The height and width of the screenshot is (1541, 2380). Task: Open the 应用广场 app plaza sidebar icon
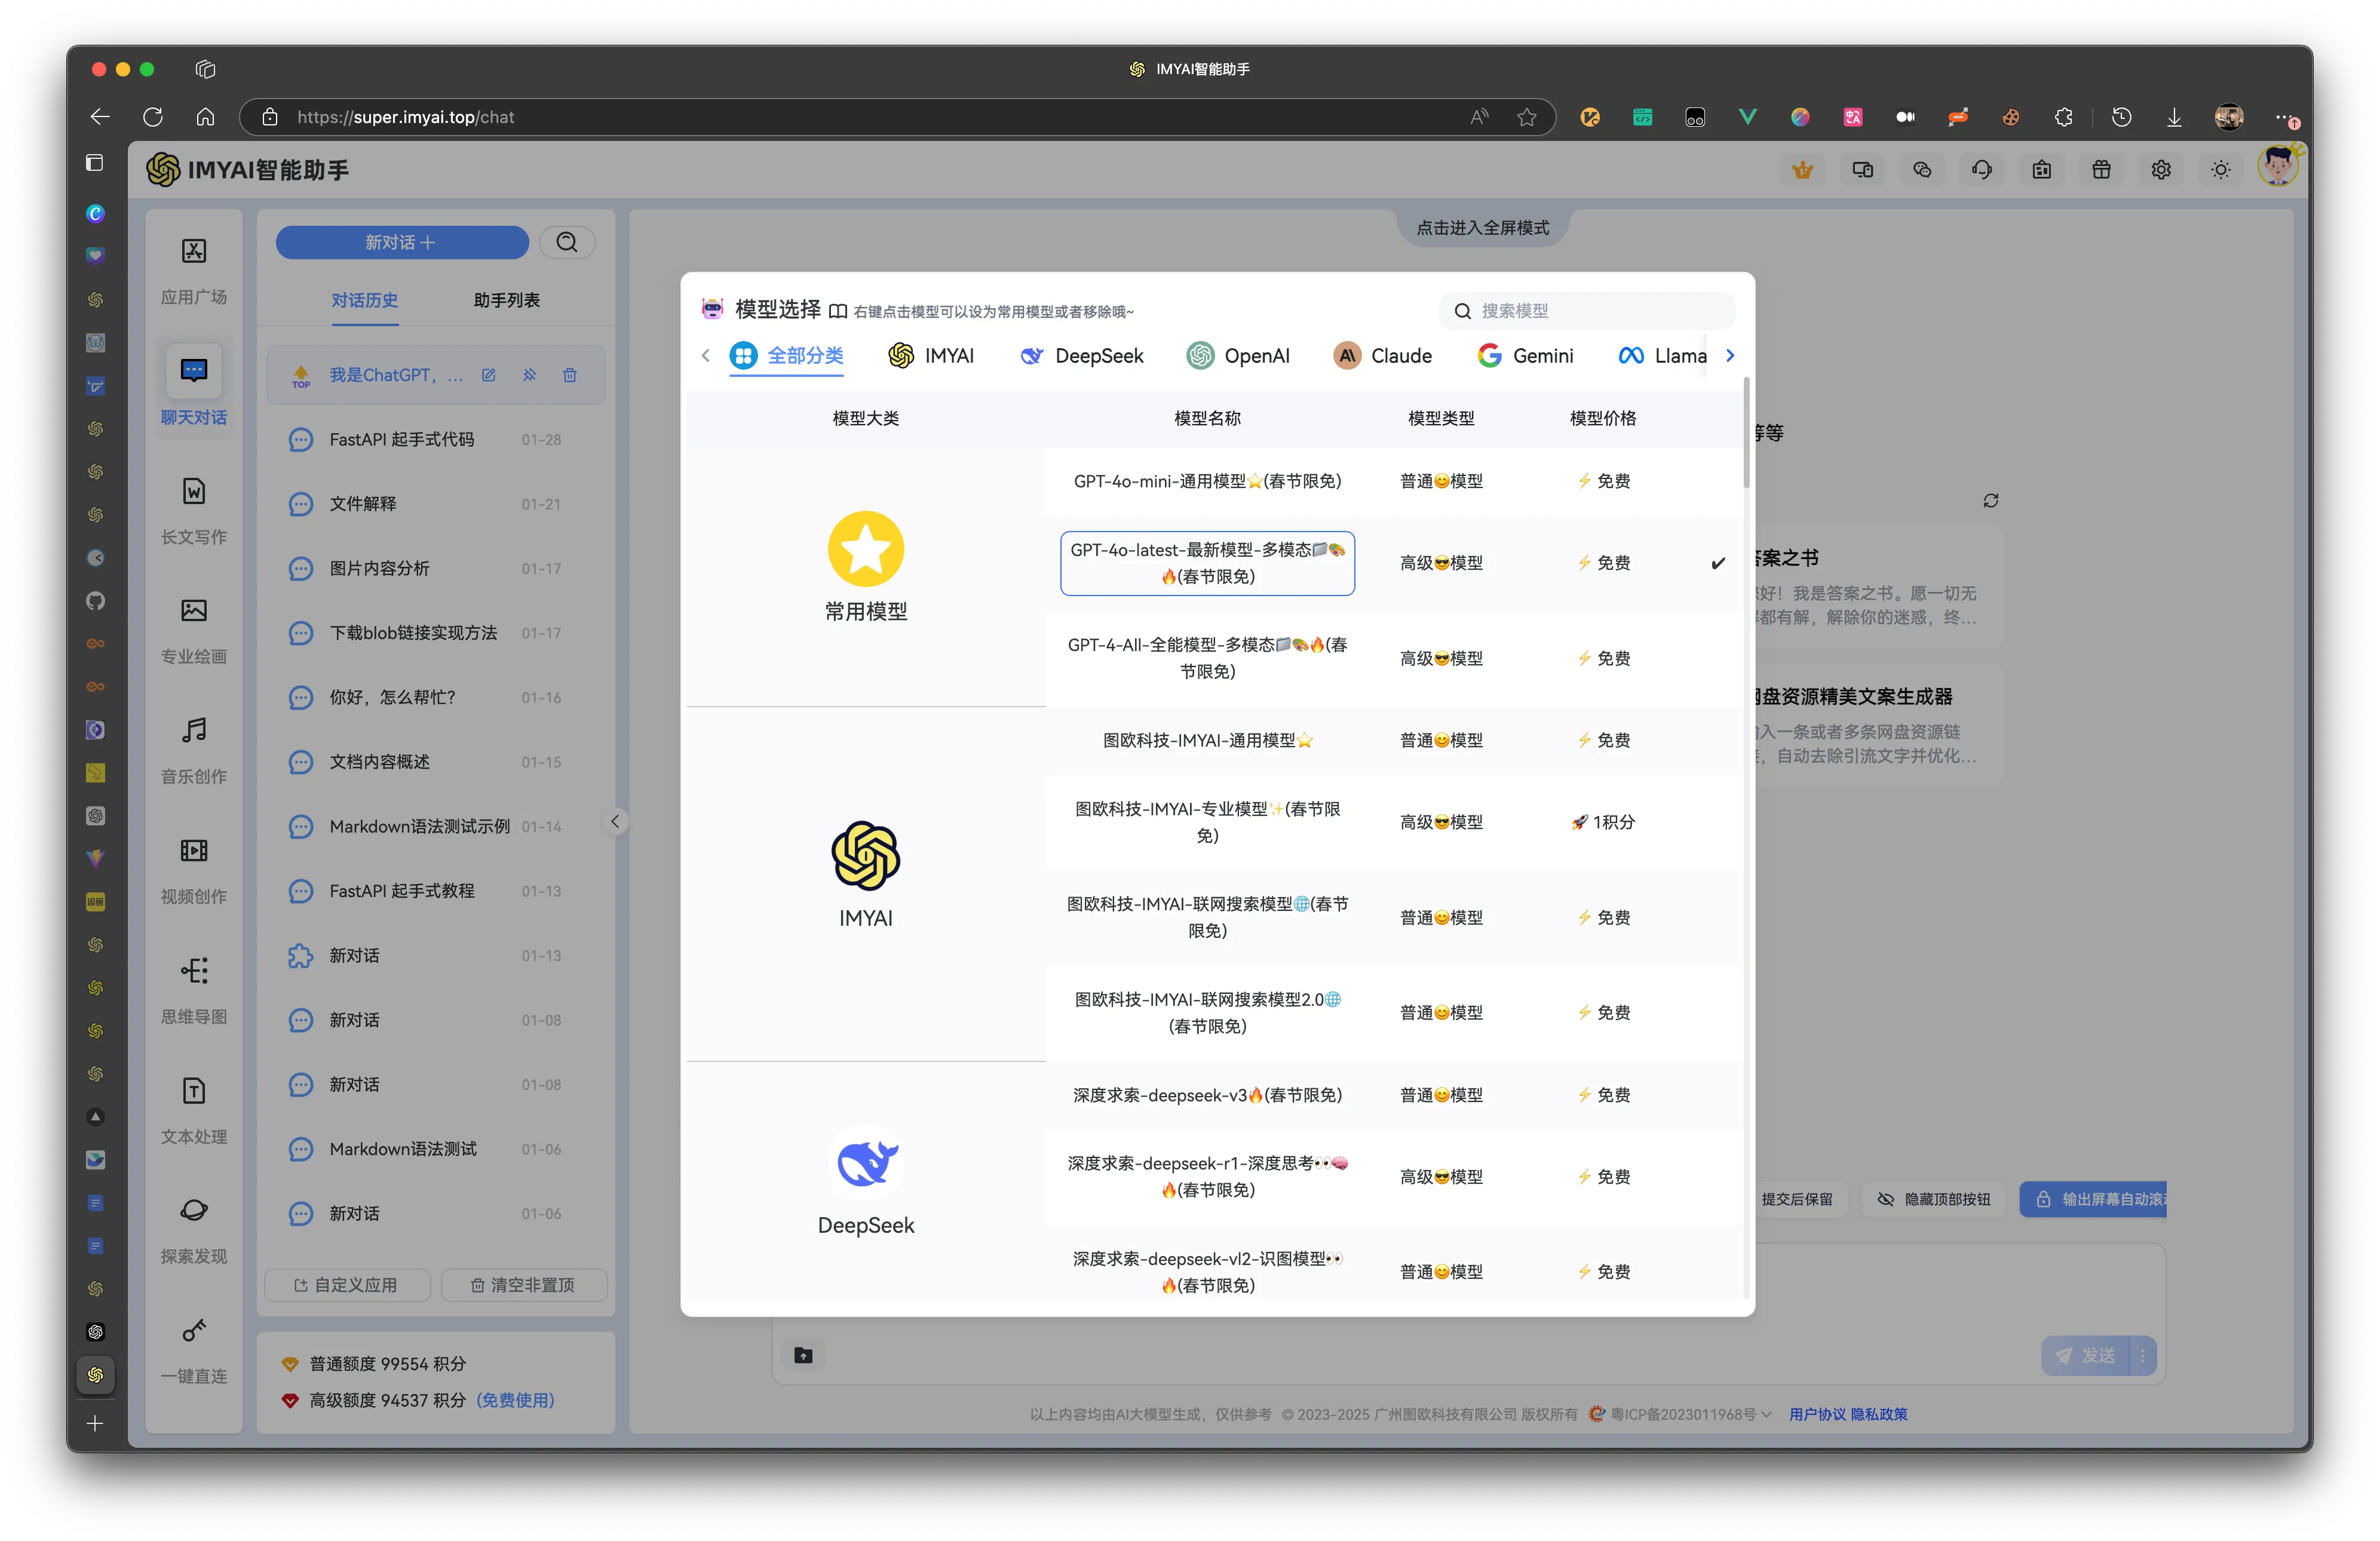194,250
